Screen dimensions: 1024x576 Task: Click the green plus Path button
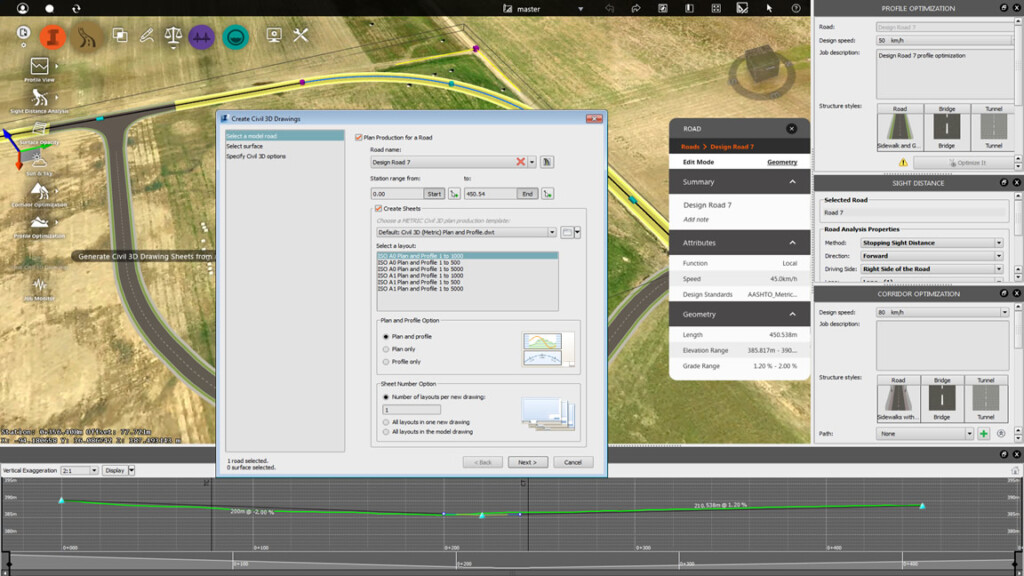pyautogui.click(x=984, y=434)
